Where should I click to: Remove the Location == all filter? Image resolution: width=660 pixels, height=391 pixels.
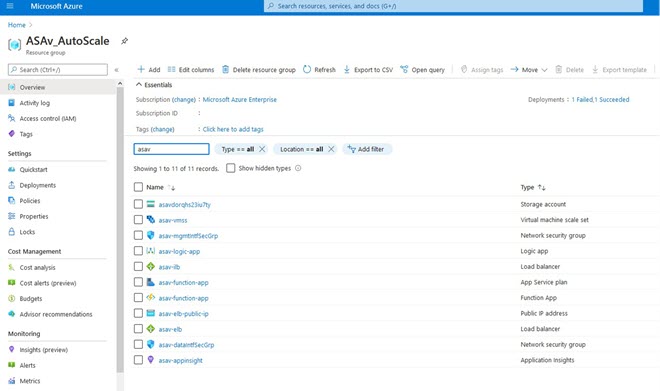[x=331, y=149]
